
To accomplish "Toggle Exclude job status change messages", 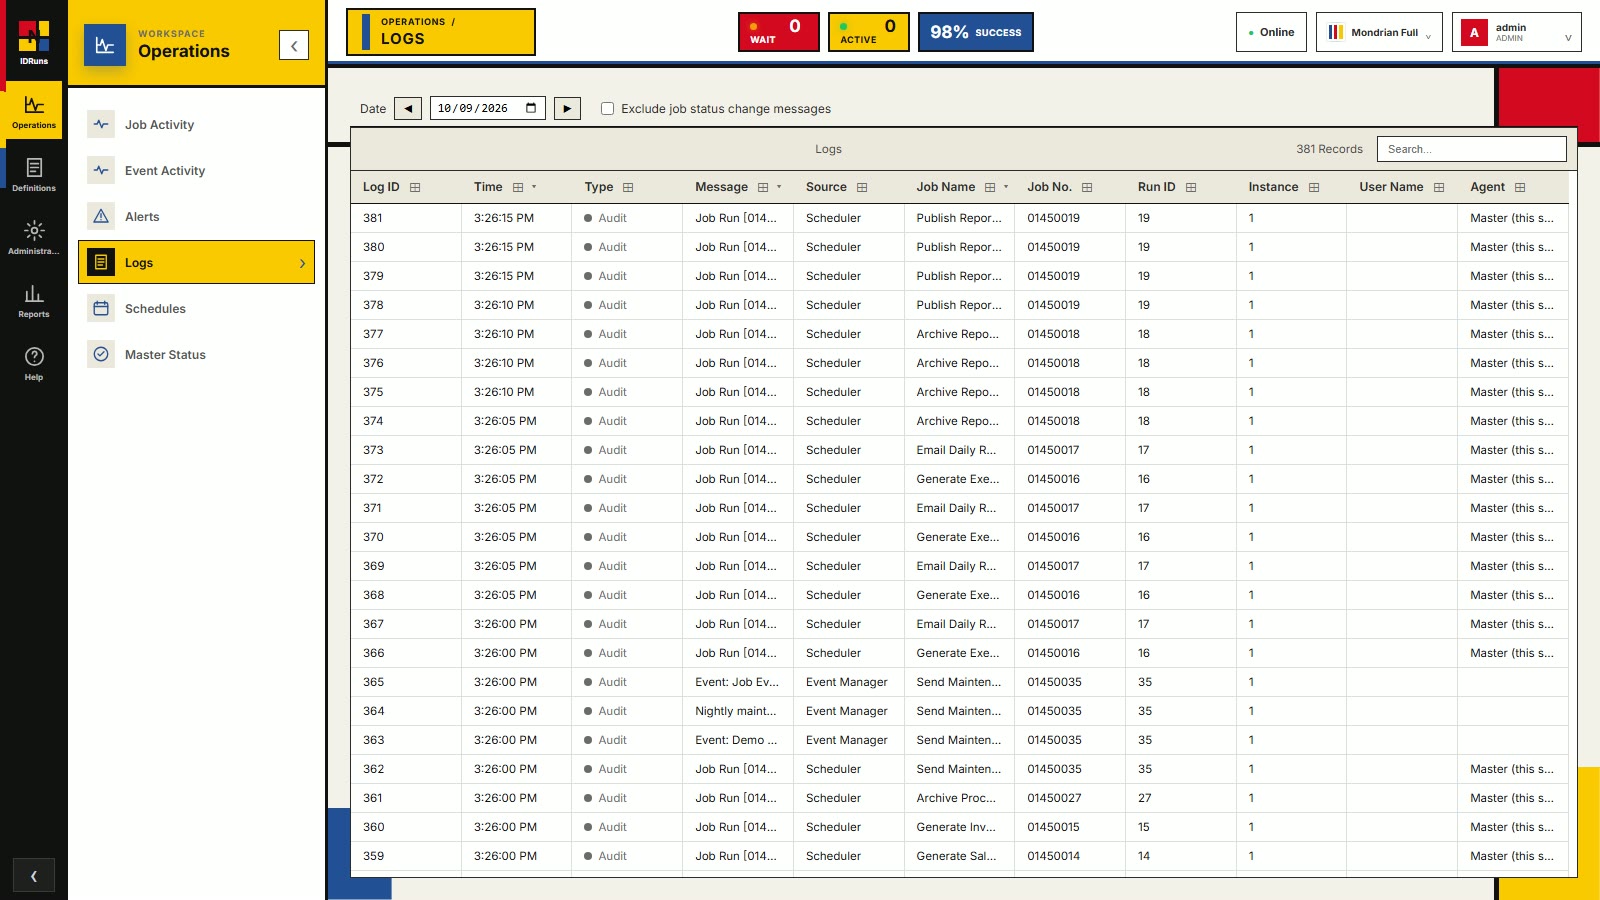I will [607, 108].
